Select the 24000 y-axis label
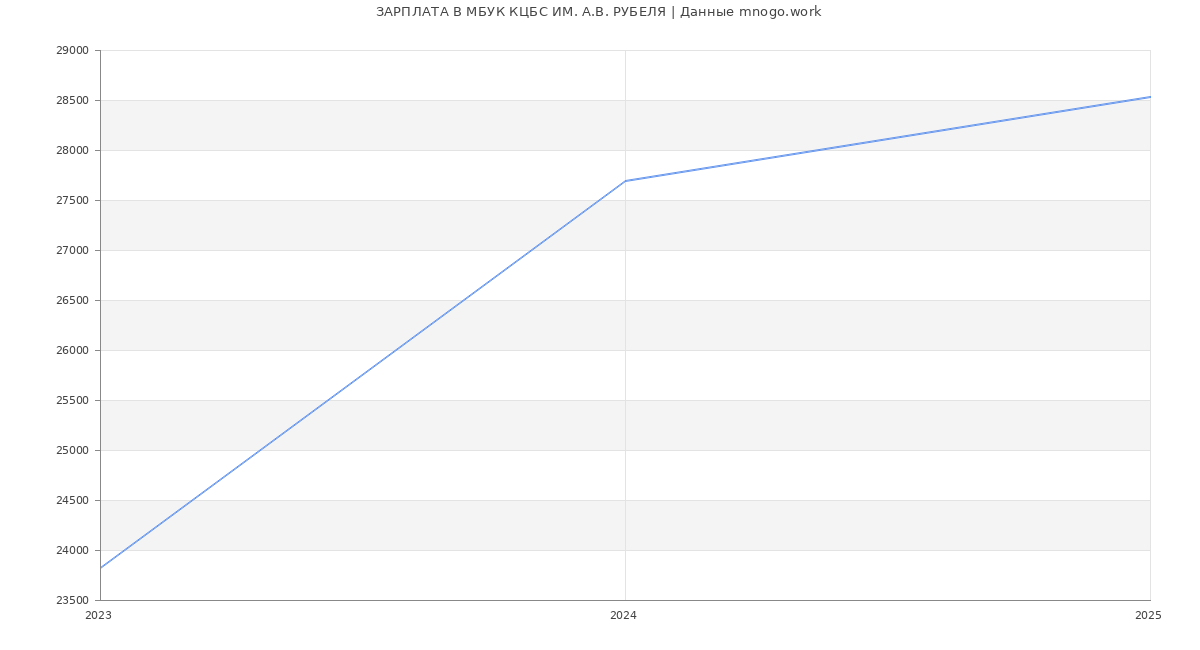Viewport: 1200px width, 650px height. 72,551
